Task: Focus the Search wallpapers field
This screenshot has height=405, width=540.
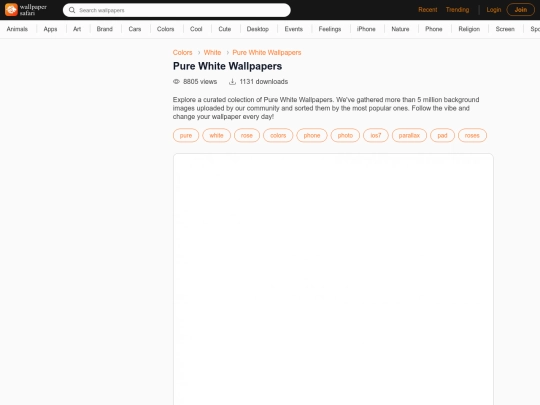Action: 177,10
